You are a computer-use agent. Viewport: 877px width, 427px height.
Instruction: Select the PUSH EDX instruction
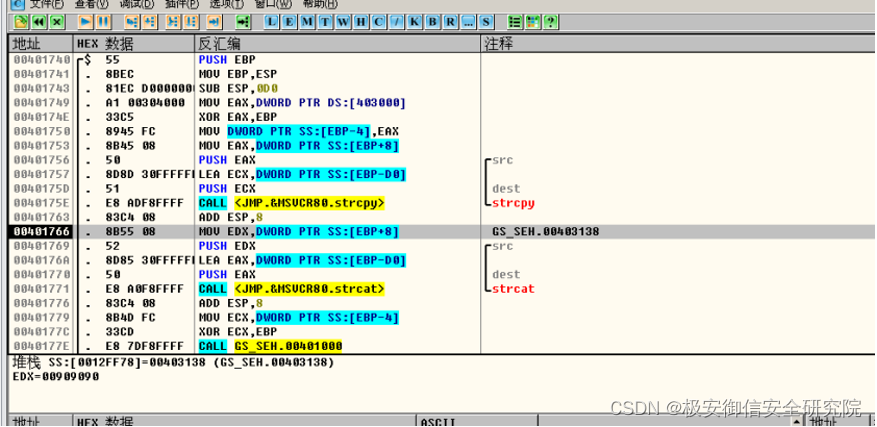point(227,246)
